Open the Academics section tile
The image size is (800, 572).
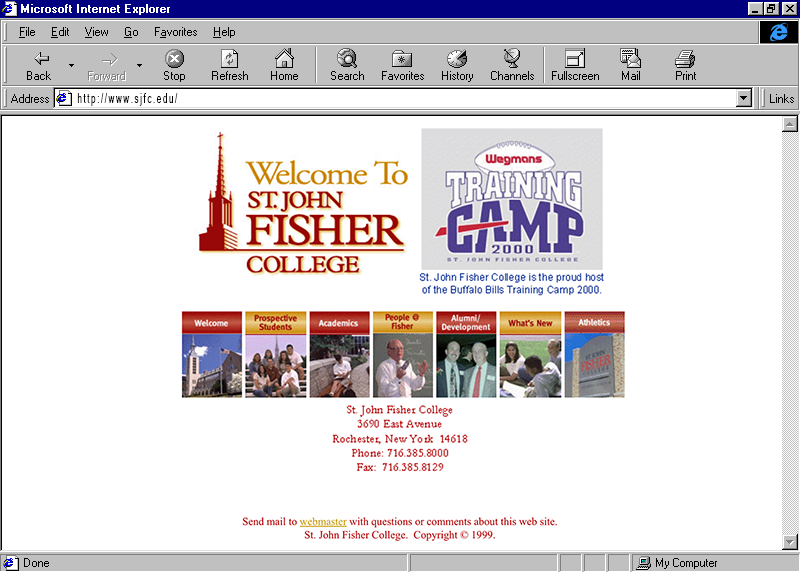pos(339,354)
